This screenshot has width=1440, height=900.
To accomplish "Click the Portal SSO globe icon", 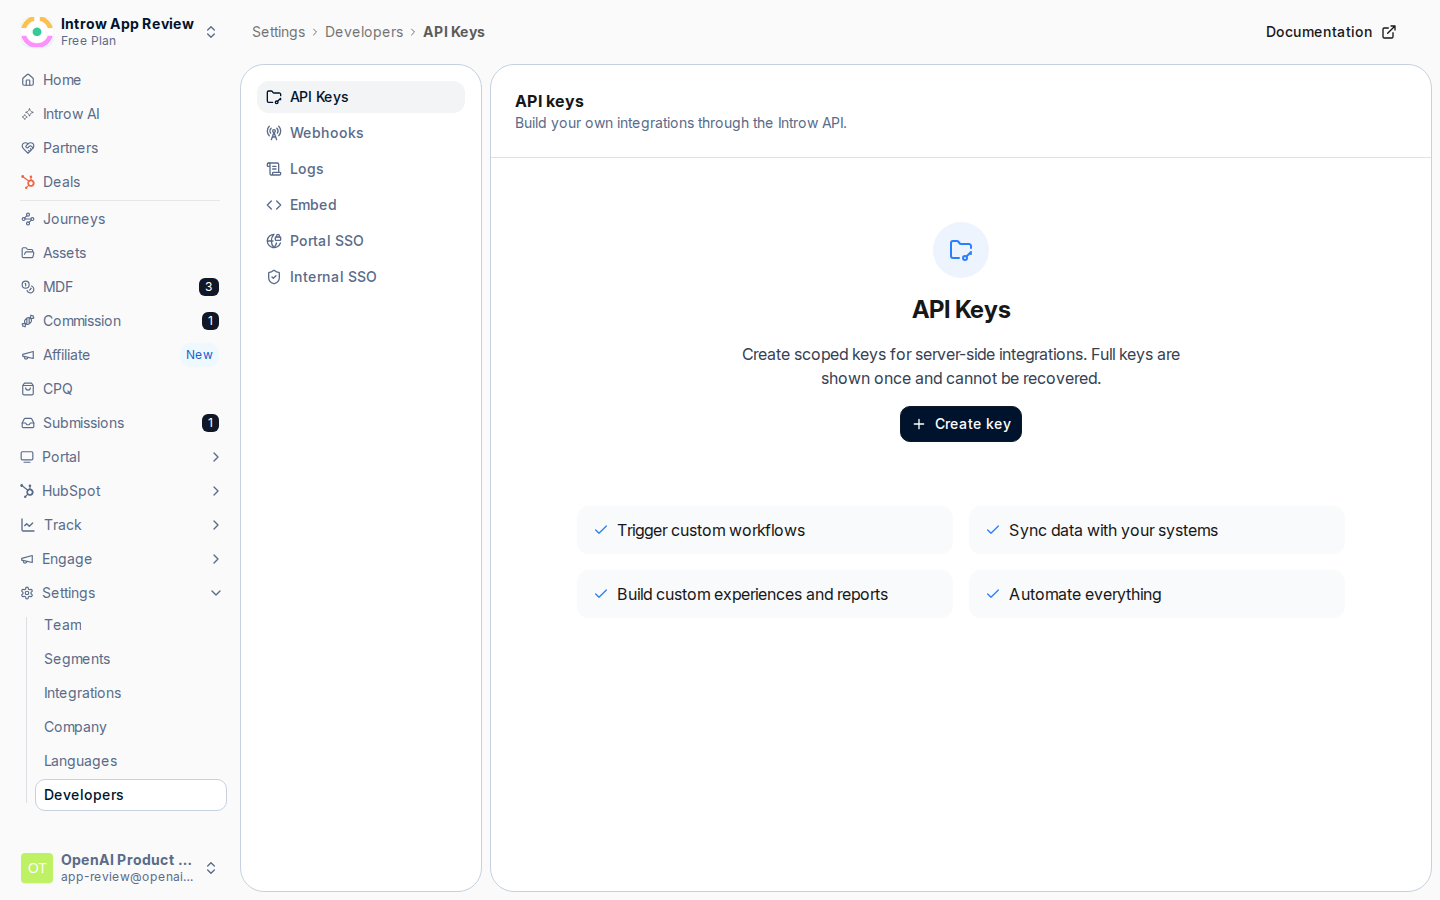I will pyautogui.click(x=274, y=241).
